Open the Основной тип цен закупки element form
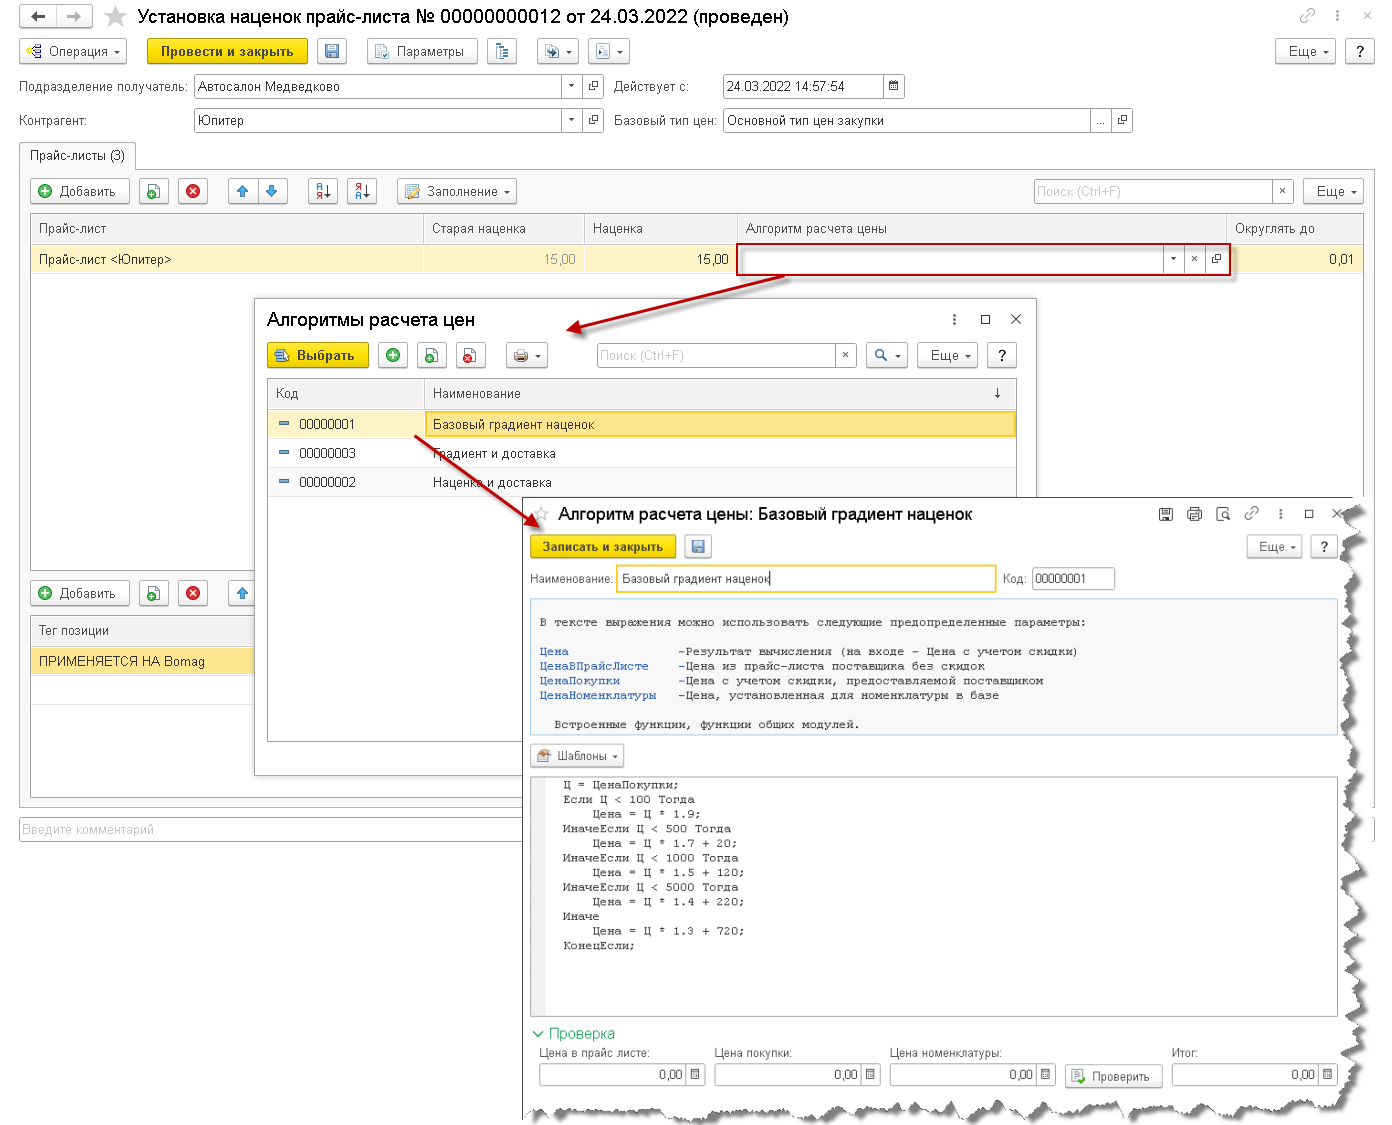1392x1125 pixels. (x=1122, y=120)
